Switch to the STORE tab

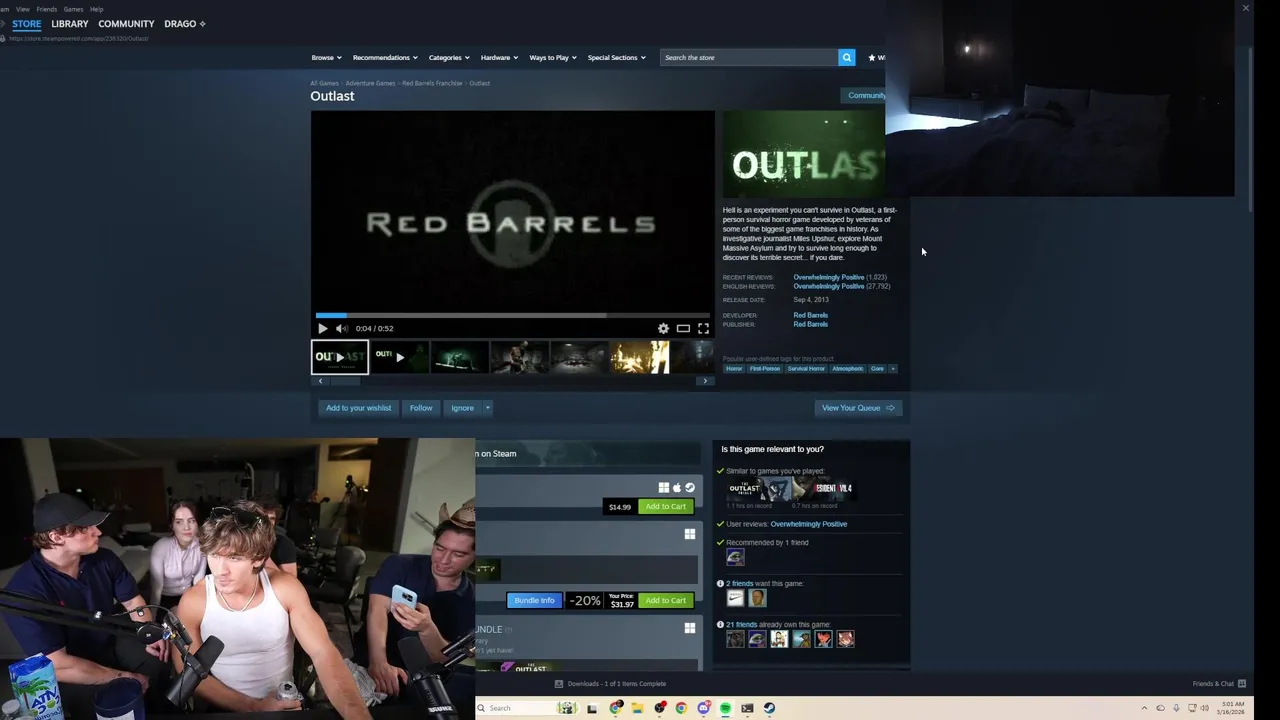point(27,23)
